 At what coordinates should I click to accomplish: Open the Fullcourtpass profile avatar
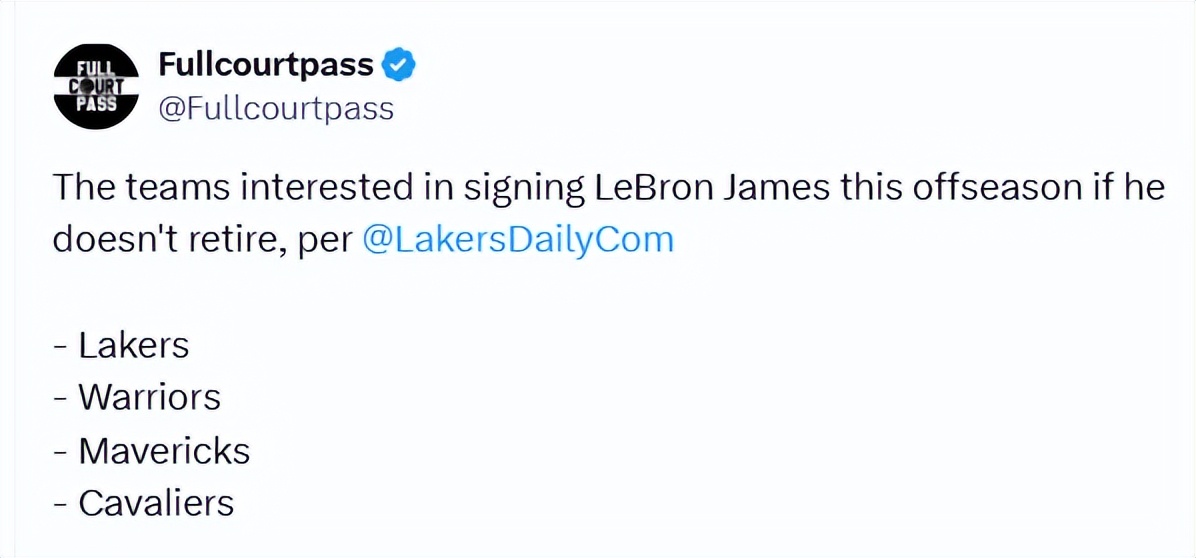click(x=93, y=87)
